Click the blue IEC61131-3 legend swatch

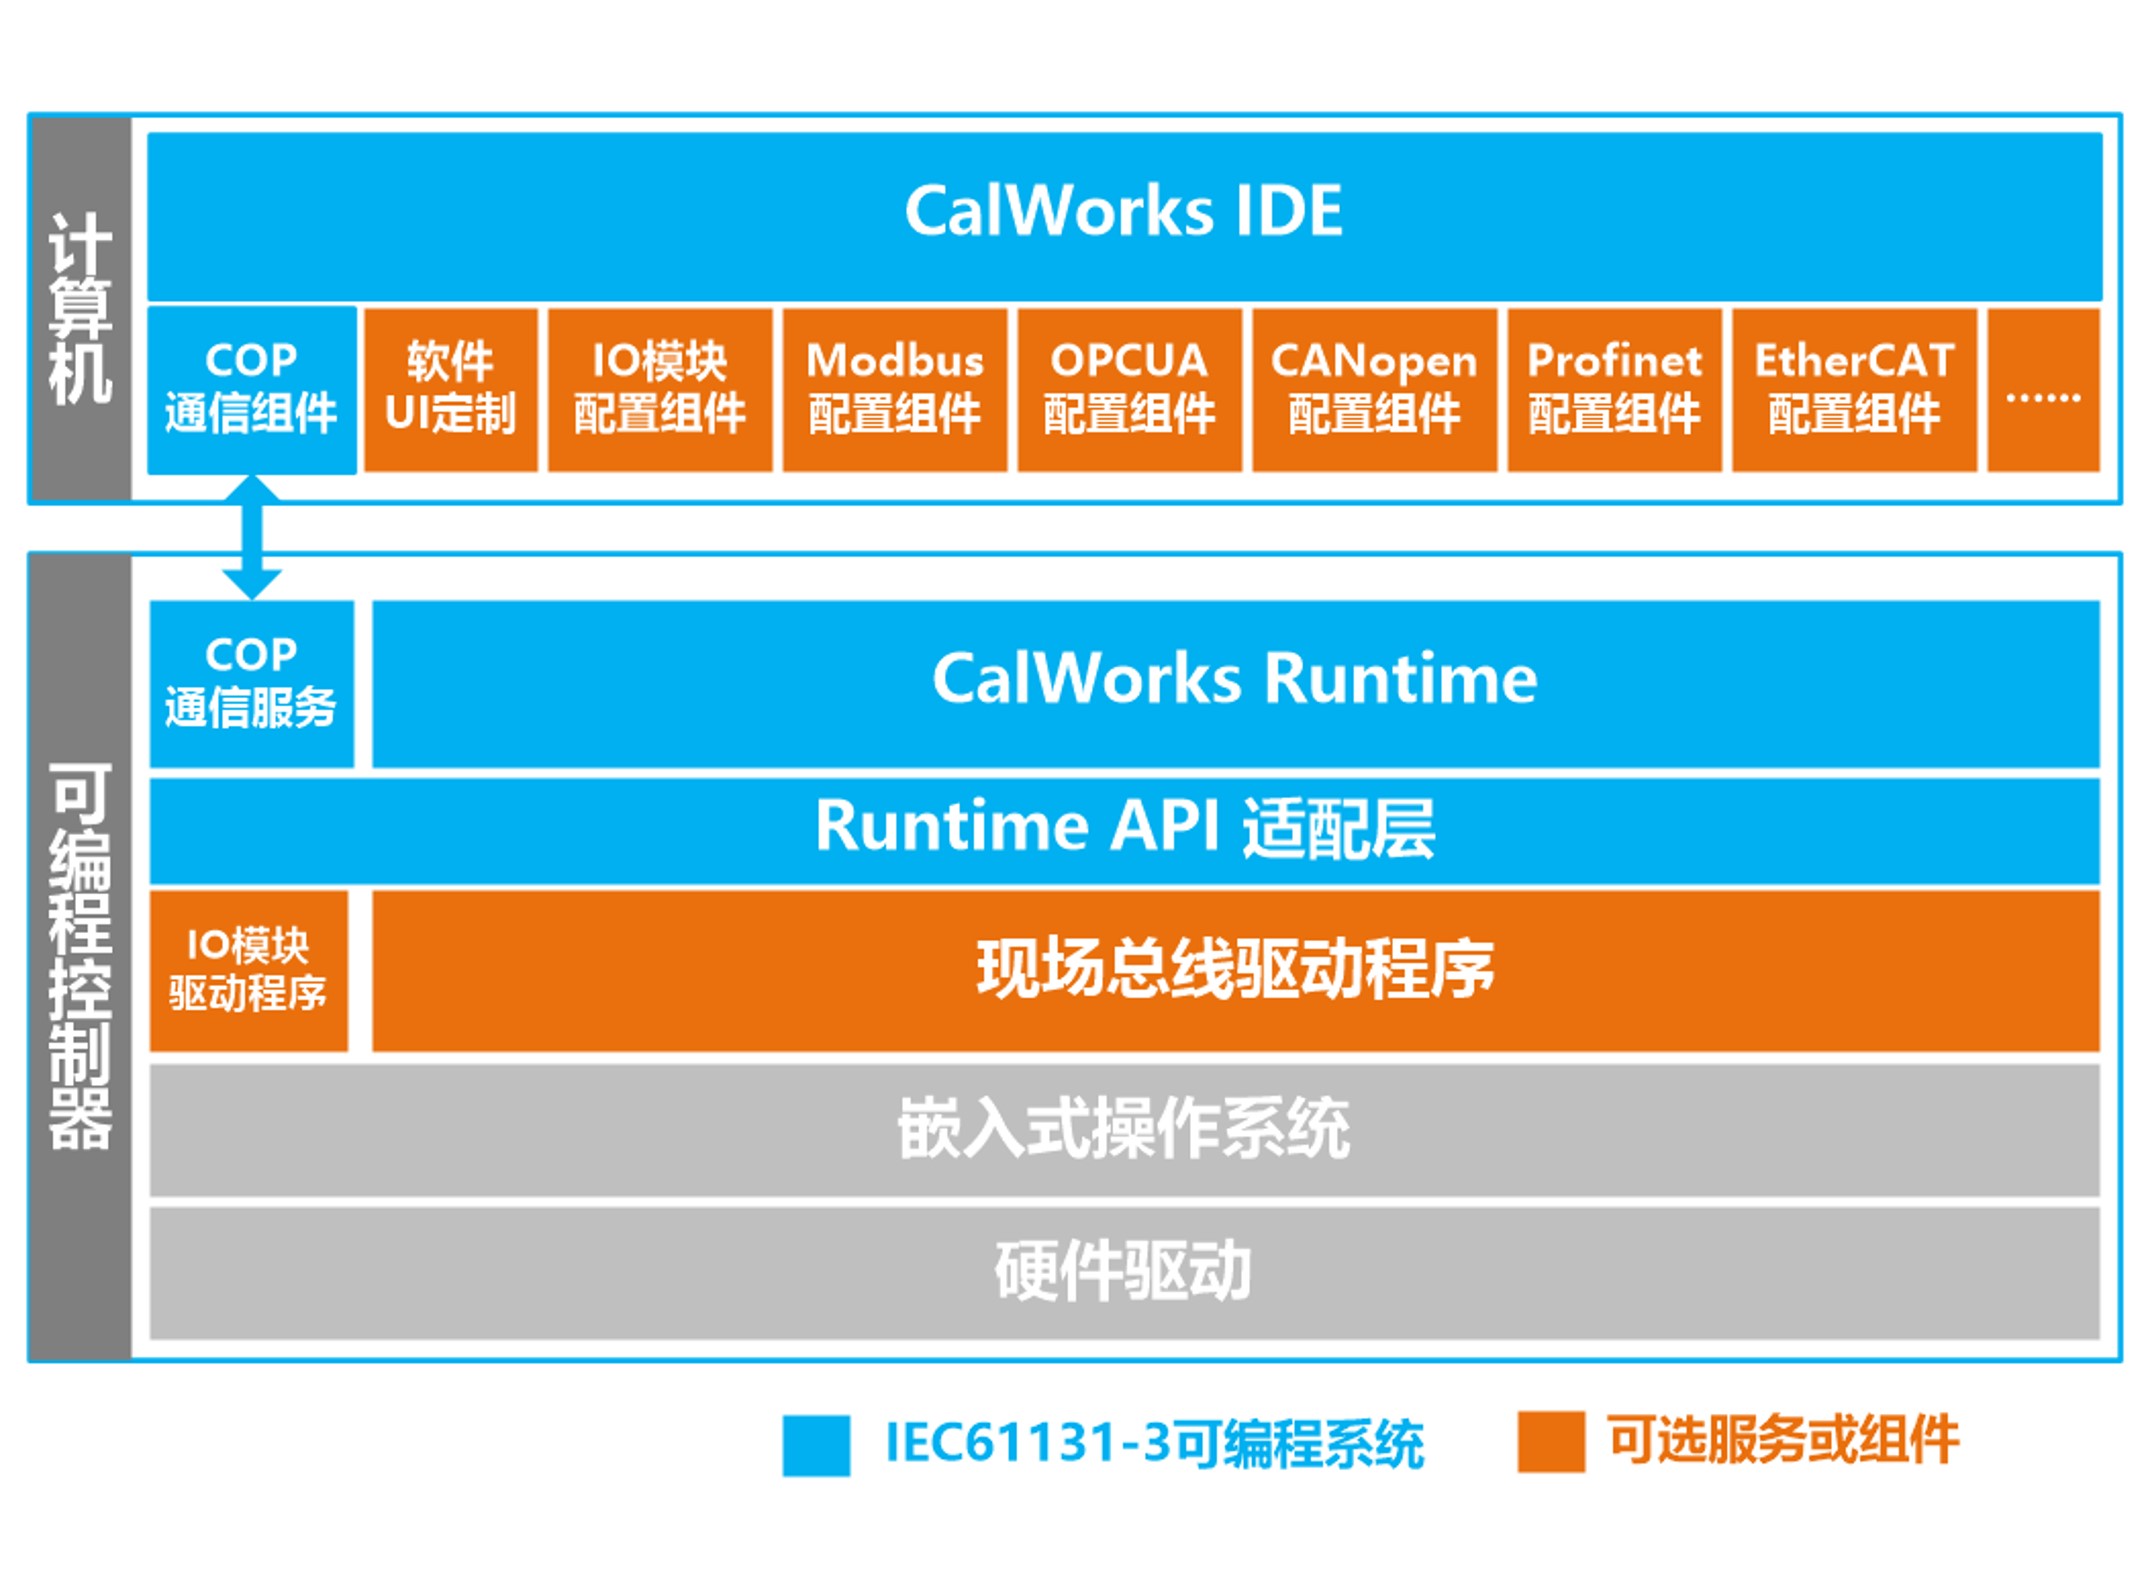point(816,1444)
